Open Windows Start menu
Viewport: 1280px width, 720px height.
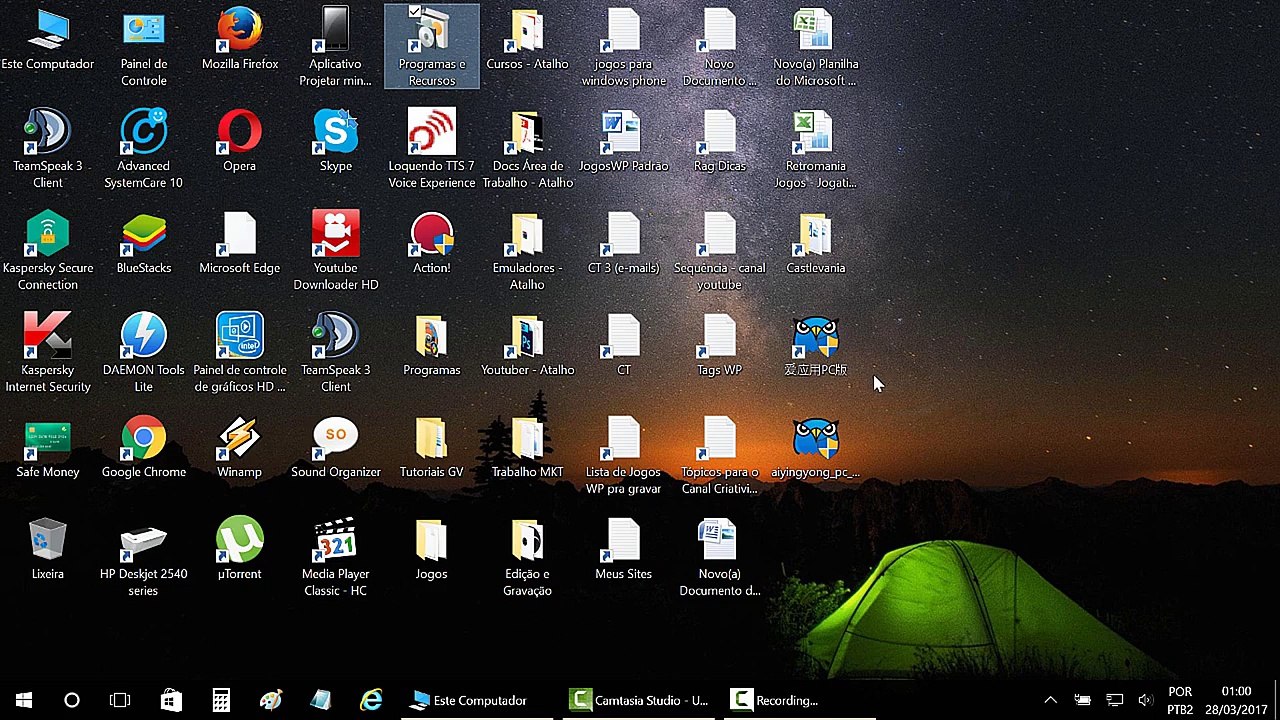pyautogui.click(x=24, y=700)
